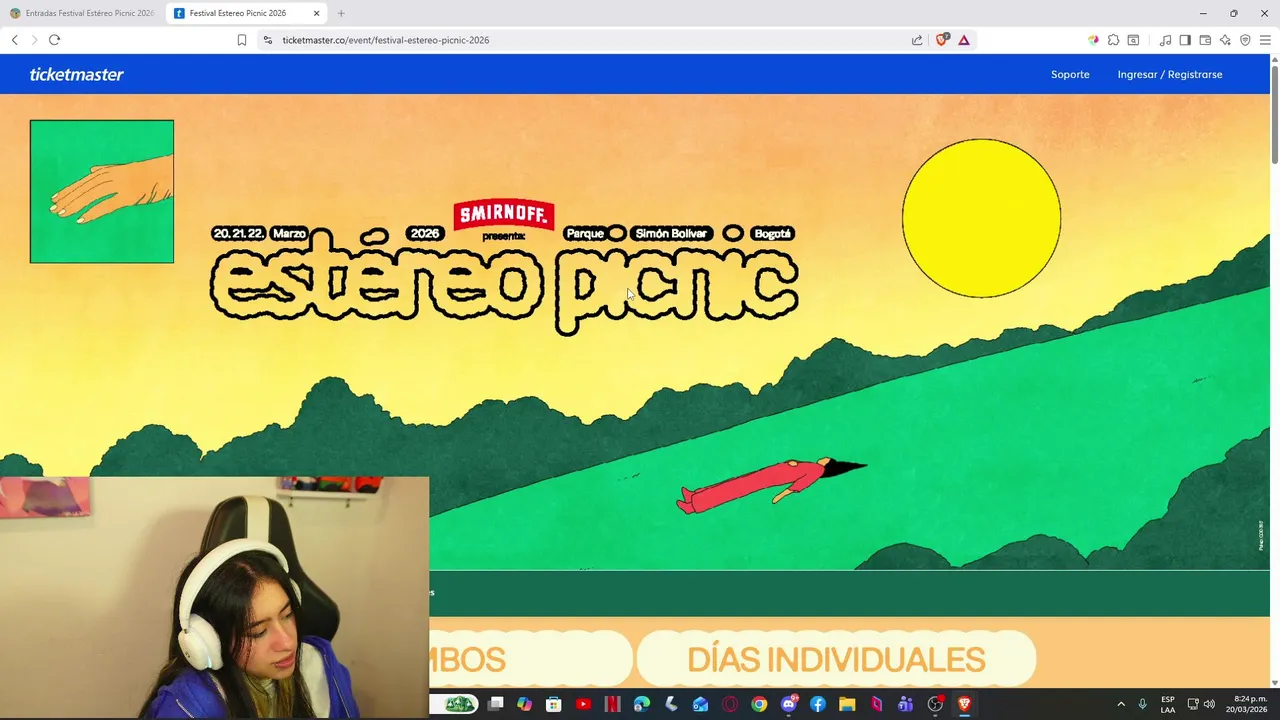The image size is (1280, 720).
Task: Open the browser hamburger main menu
Action: [x=1265, y=40]
